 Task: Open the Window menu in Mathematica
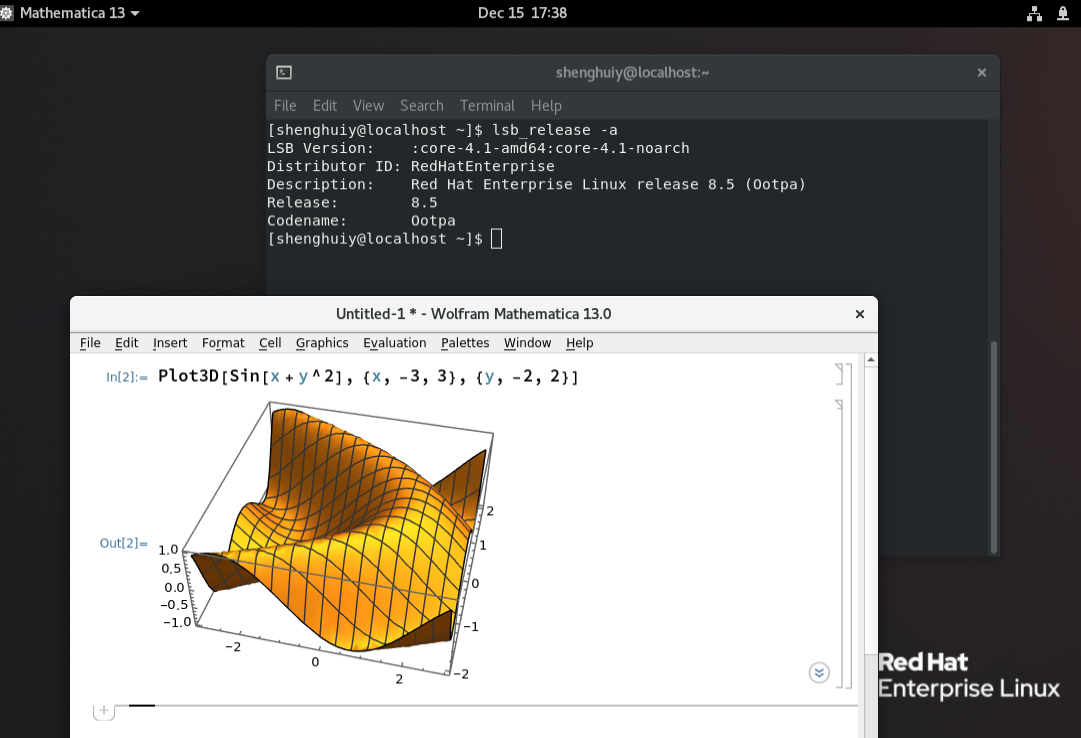click(527, 343)
